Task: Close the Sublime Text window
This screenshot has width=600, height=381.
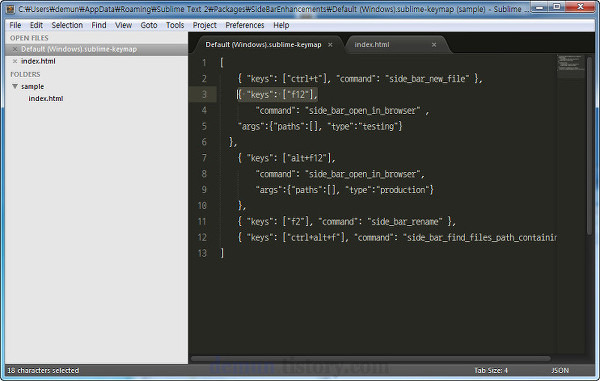Action: point(580,7)
